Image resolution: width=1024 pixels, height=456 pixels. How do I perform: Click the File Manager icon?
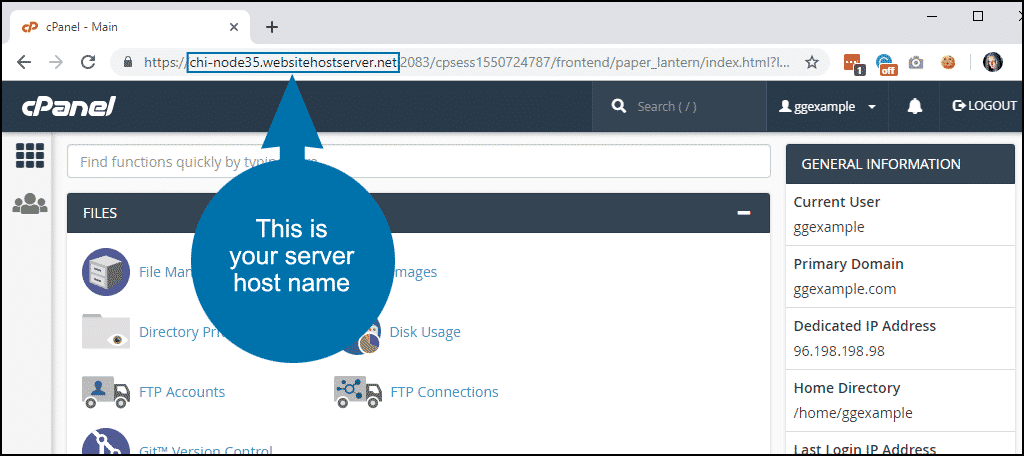[105, 272]
